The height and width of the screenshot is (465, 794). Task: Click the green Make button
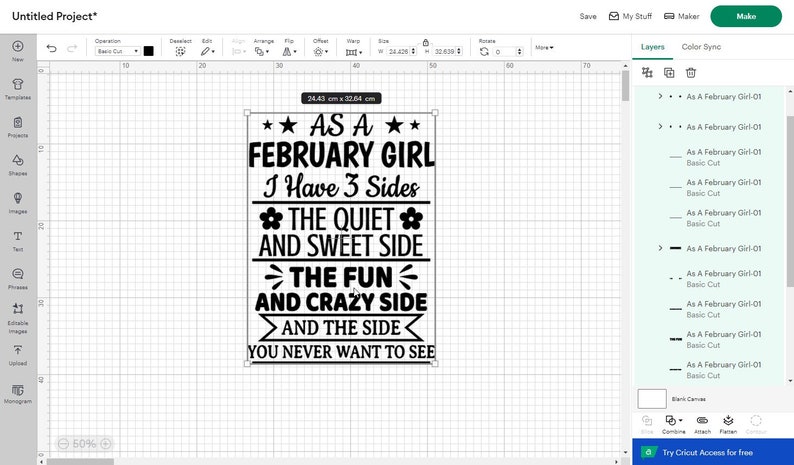click(x=746, y=16)
